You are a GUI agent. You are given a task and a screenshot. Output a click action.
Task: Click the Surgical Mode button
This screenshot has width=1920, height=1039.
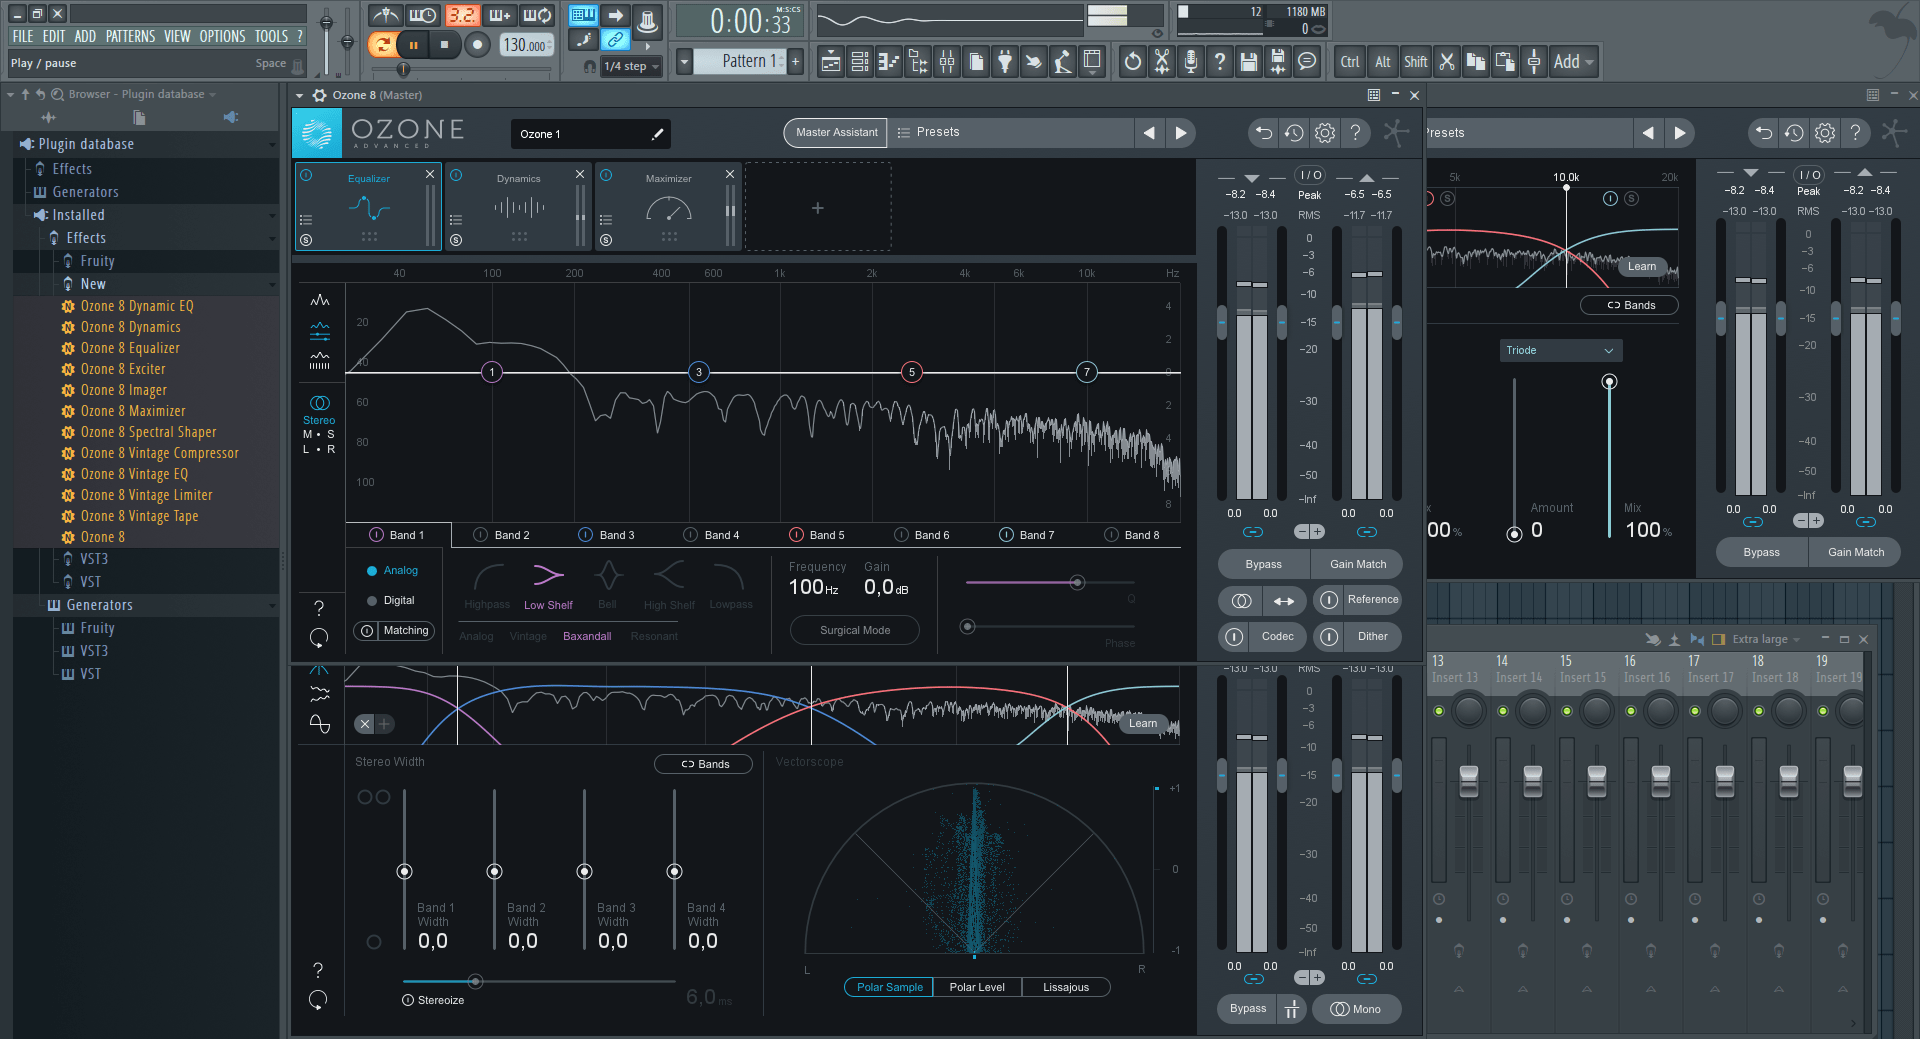[855, 630]
